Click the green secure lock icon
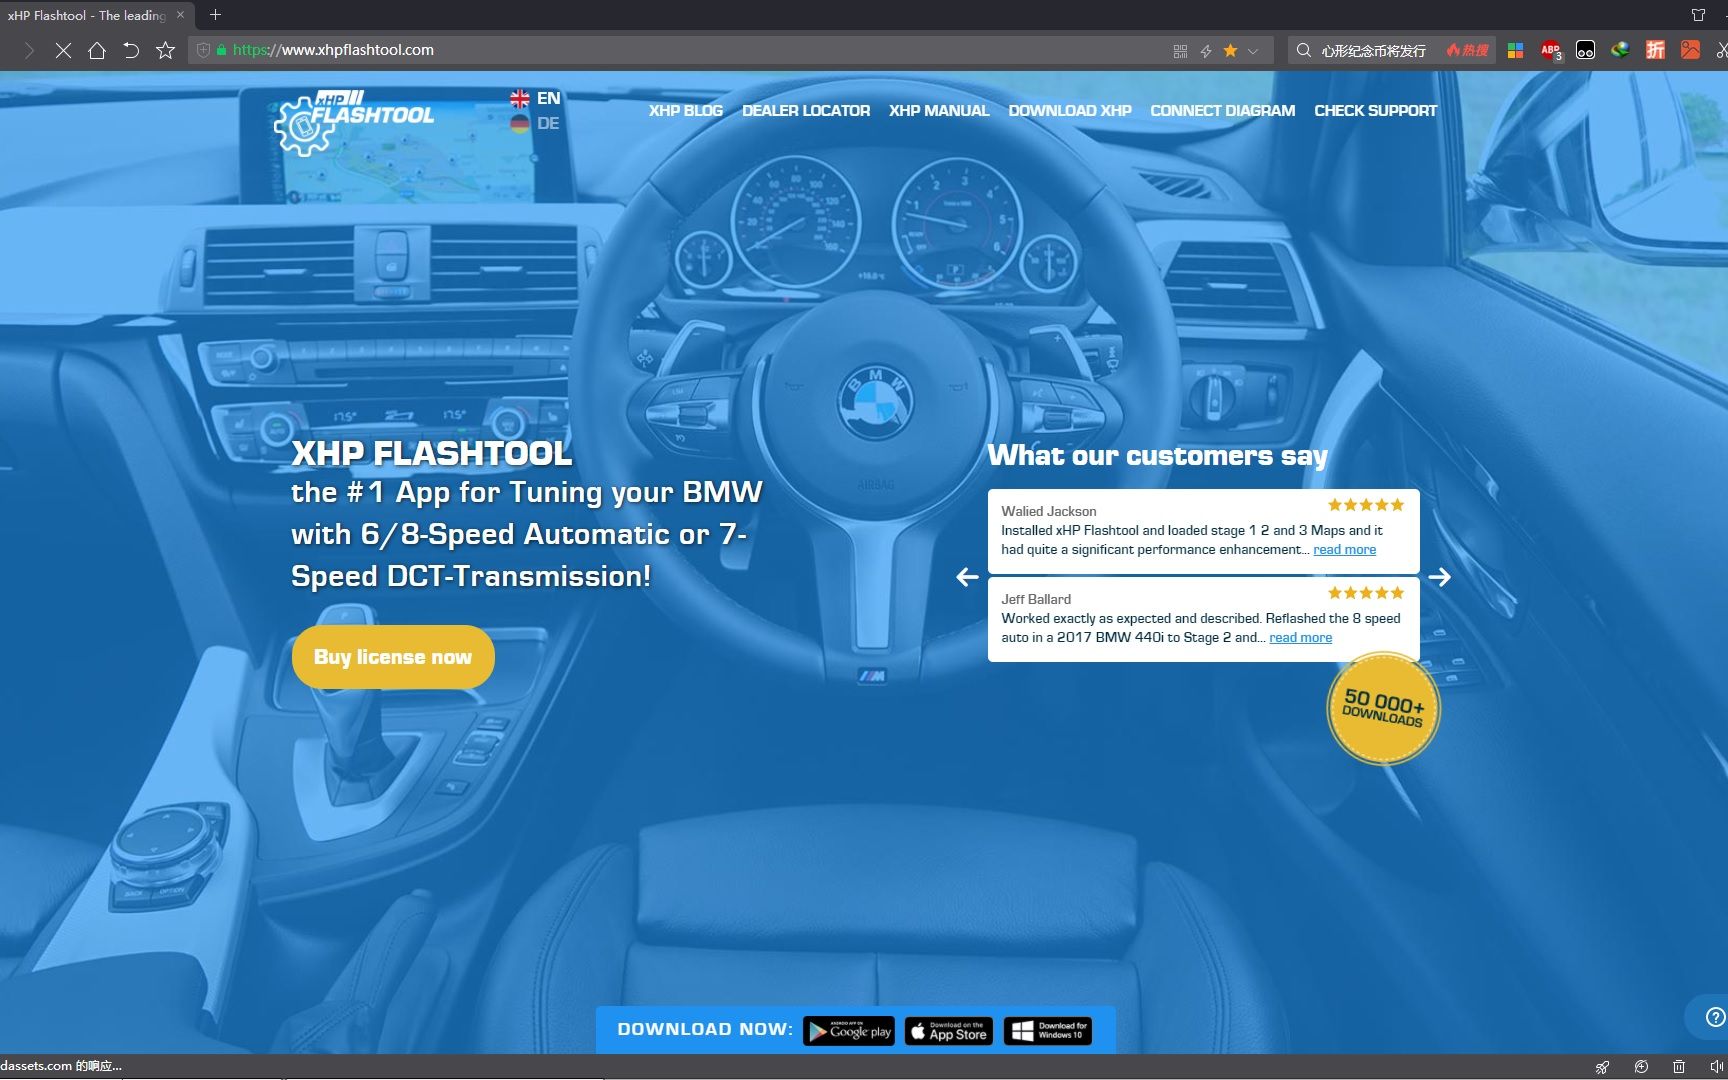This screenshot has height=1080, width=1728. tap(221, 50)
